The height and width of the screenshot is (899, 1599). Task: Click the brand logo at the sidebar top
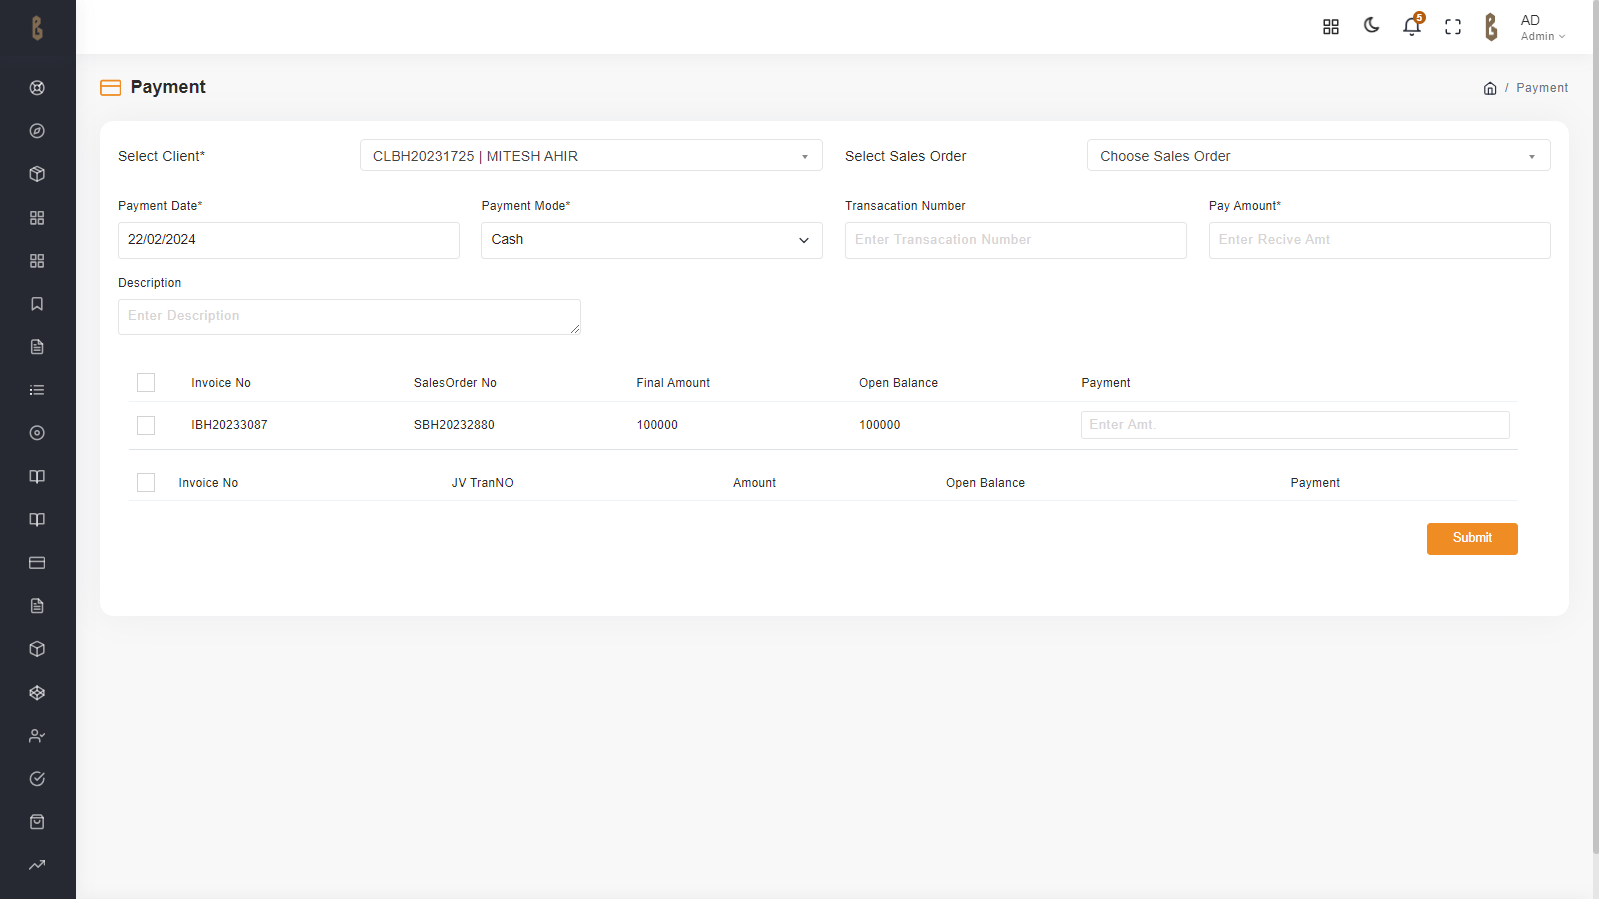click(x=37, y=28)
